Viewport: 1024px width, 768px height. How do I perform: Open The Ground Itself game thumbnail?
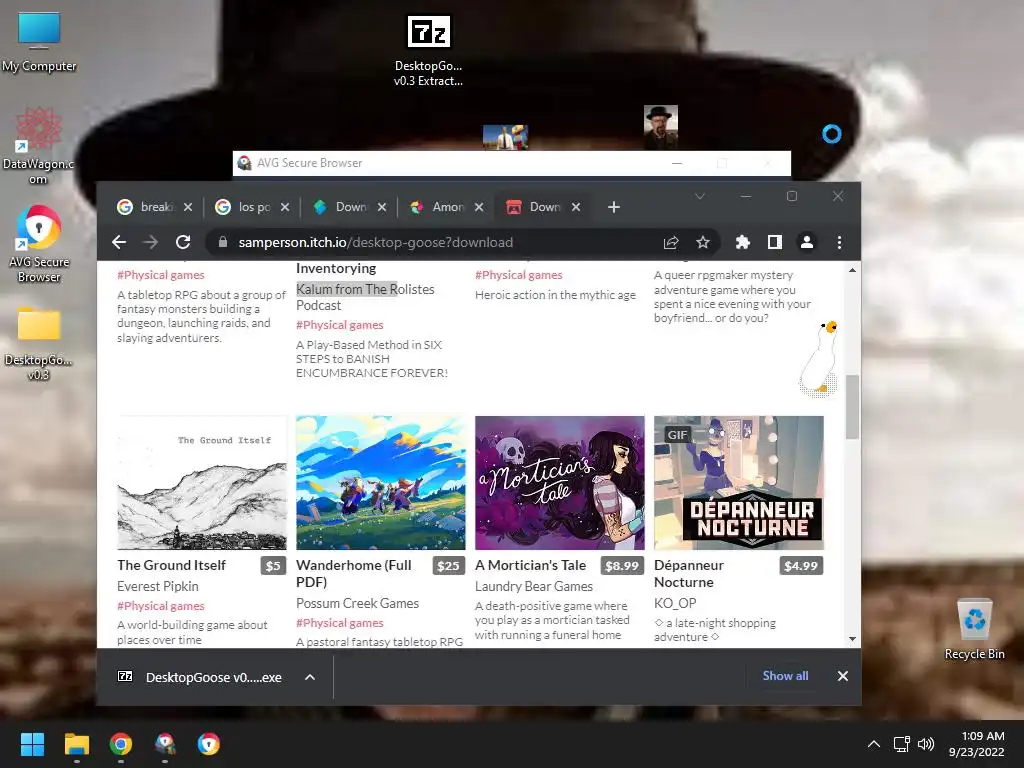[x=202, y=483]
